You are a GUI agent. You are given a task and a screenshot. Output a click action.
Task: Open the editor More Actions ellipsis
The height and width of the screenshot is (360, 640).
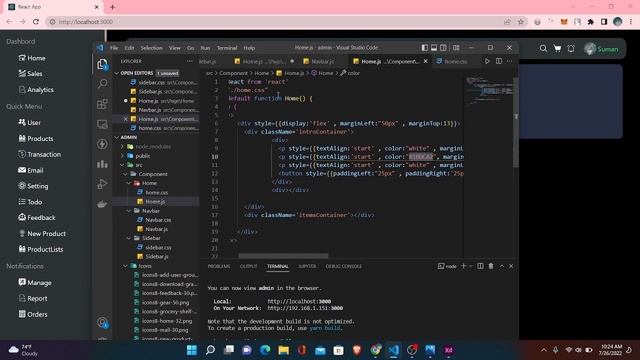tap(509, 61)
